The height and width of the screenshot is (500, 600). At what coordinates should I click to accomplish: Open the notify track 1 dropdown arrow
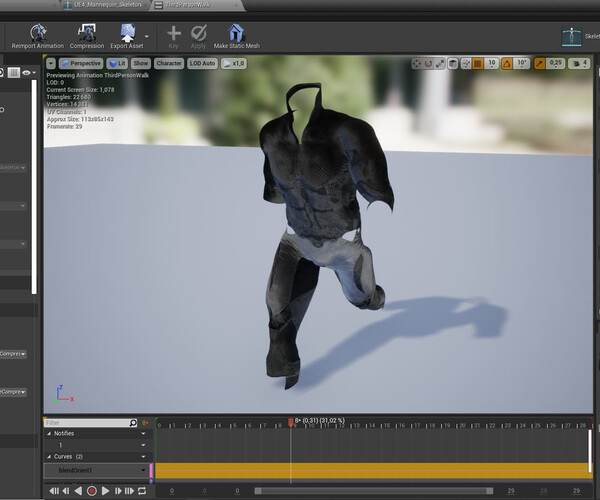[143, 445]
